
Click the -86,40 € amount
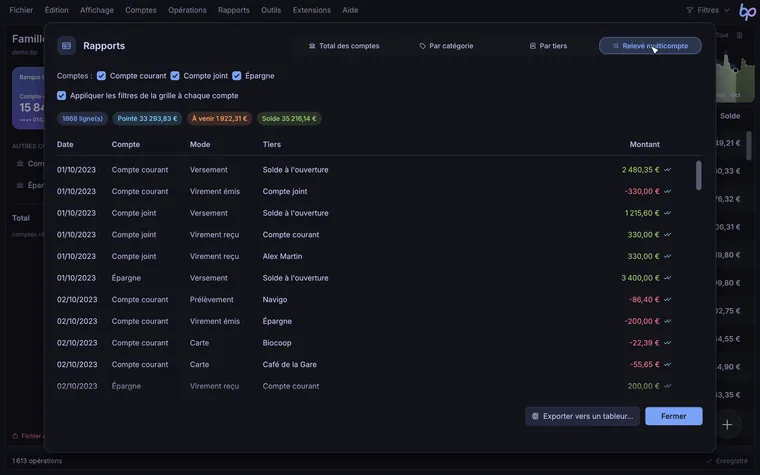(644, 300)
